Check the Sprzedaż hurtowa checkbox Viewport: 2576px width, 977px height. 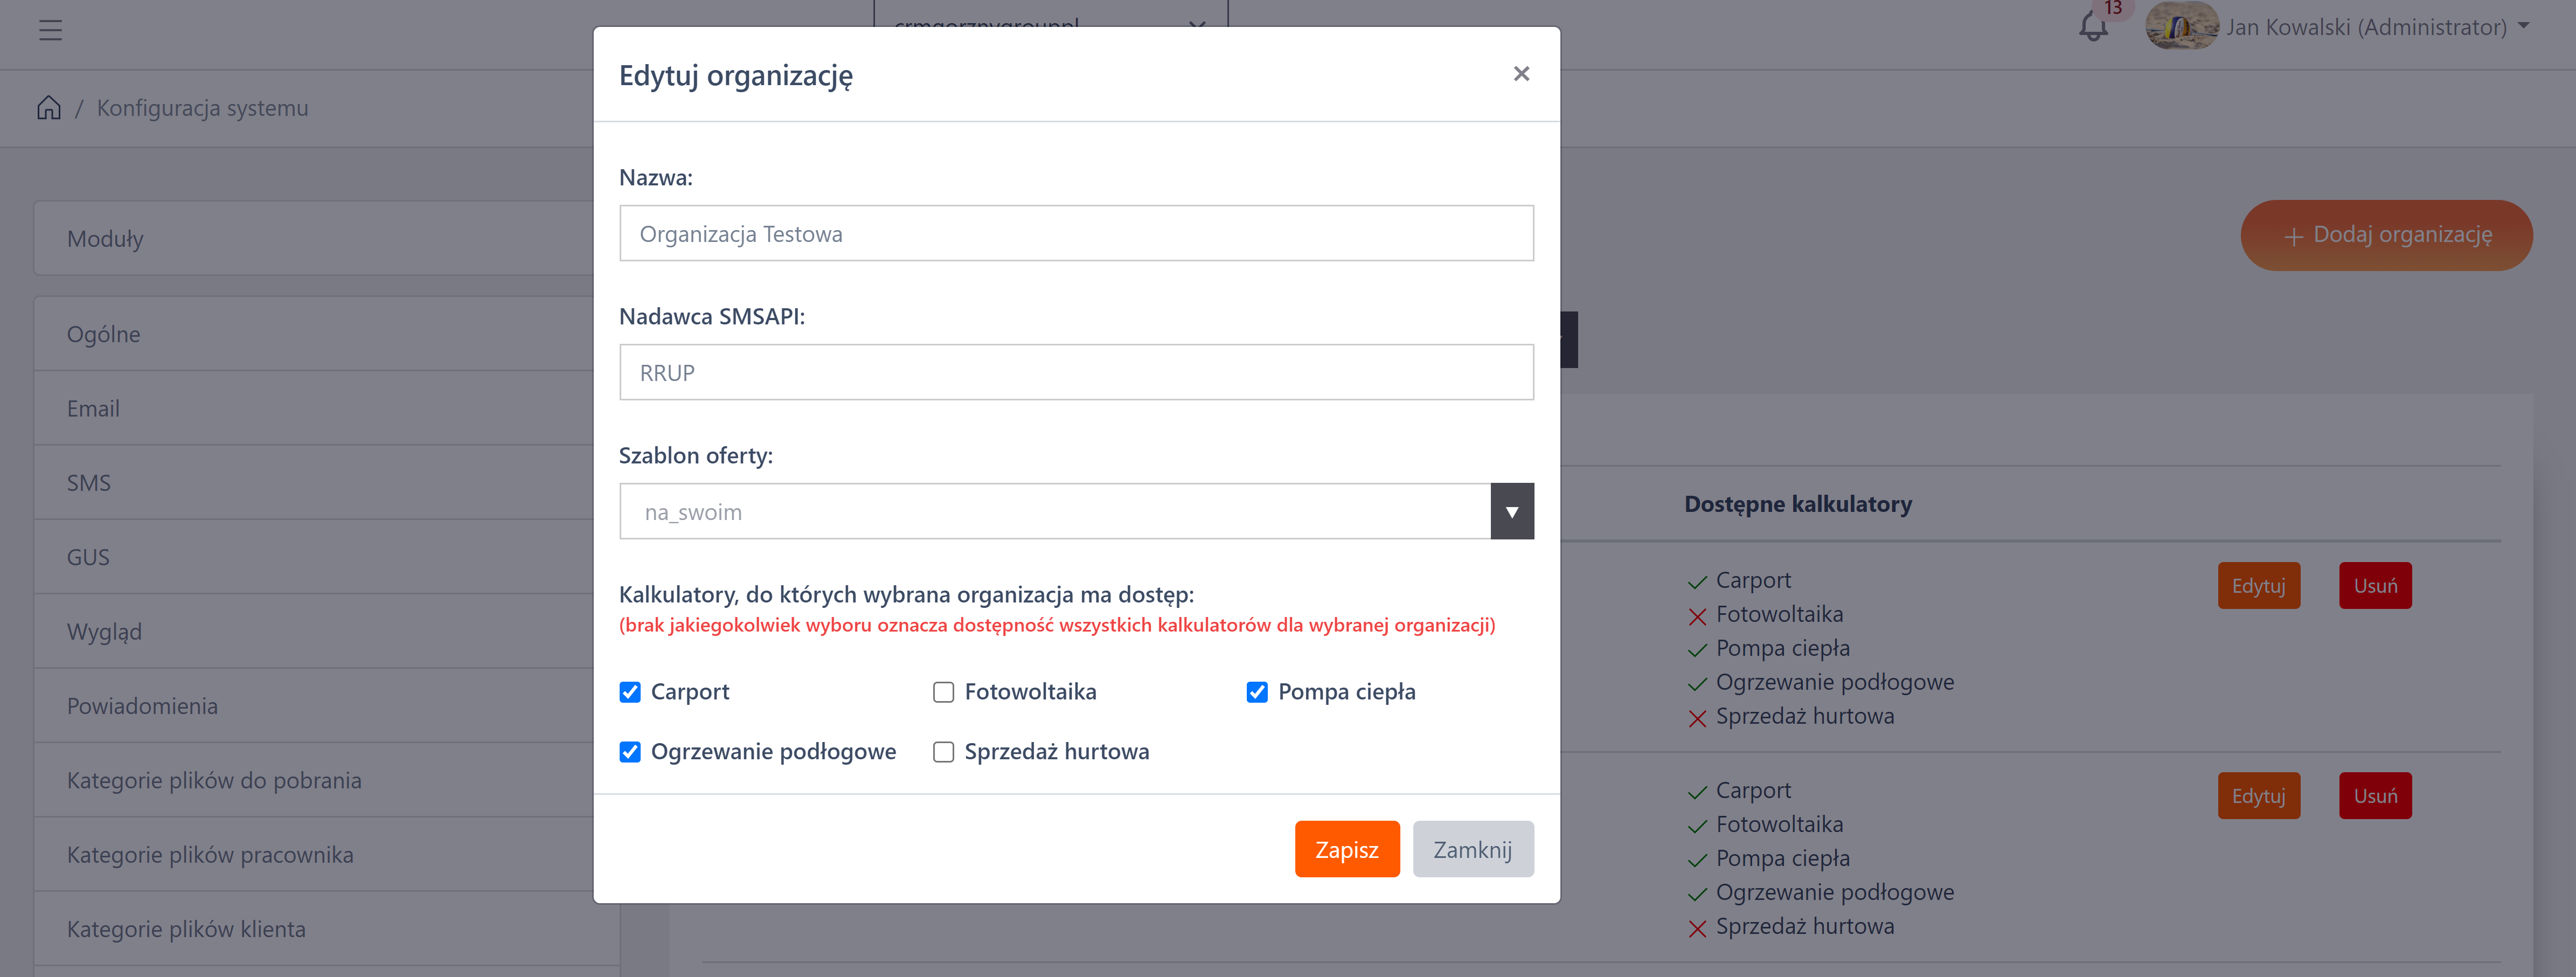click(943, 752)
